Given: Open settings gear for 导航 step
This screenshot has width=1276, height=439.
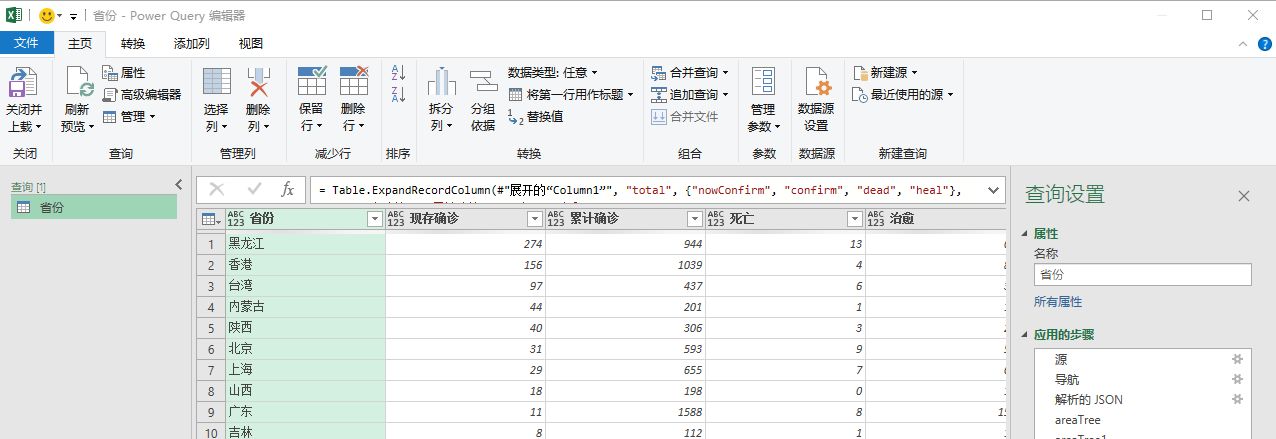Looking at the screenshot, I should (x=1237, y=379).
